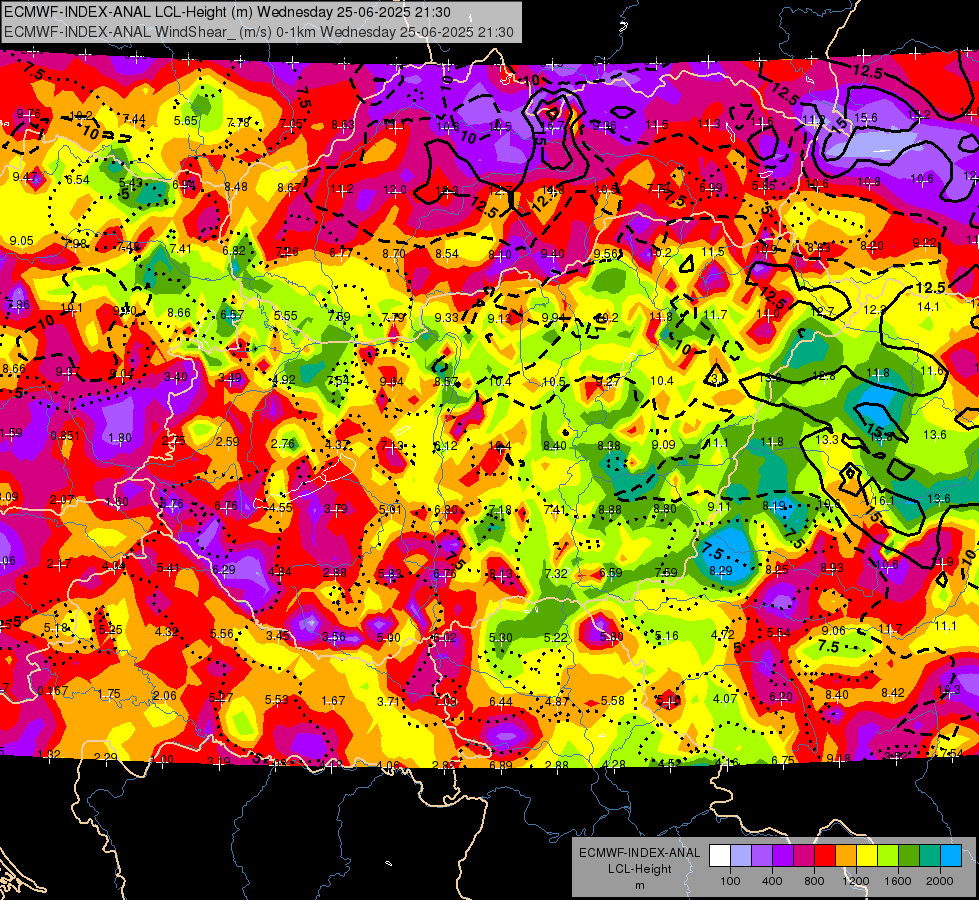Click the wind shear value '0.851'
Screen dimensions: 979x900
tap(65, 436)
